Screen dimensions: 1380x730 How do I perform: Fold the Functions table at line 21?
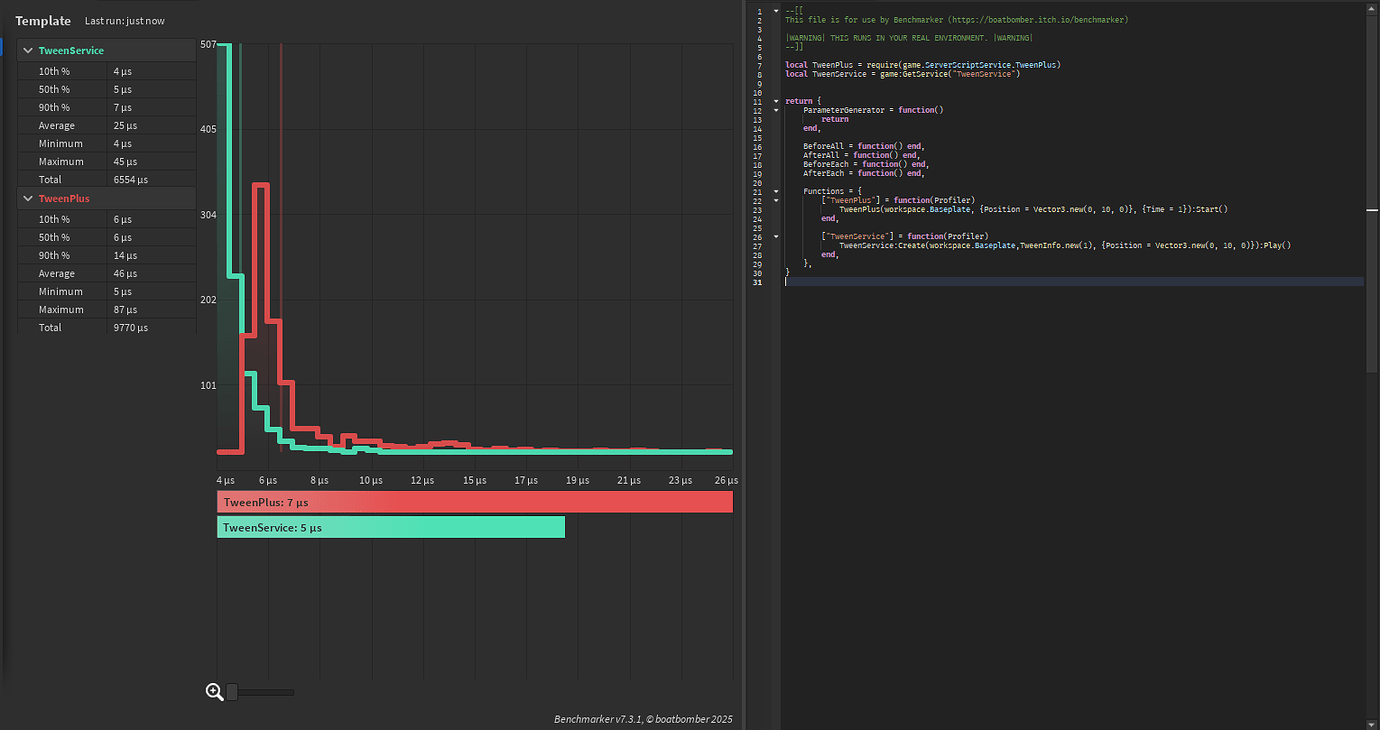coord(775,191)
